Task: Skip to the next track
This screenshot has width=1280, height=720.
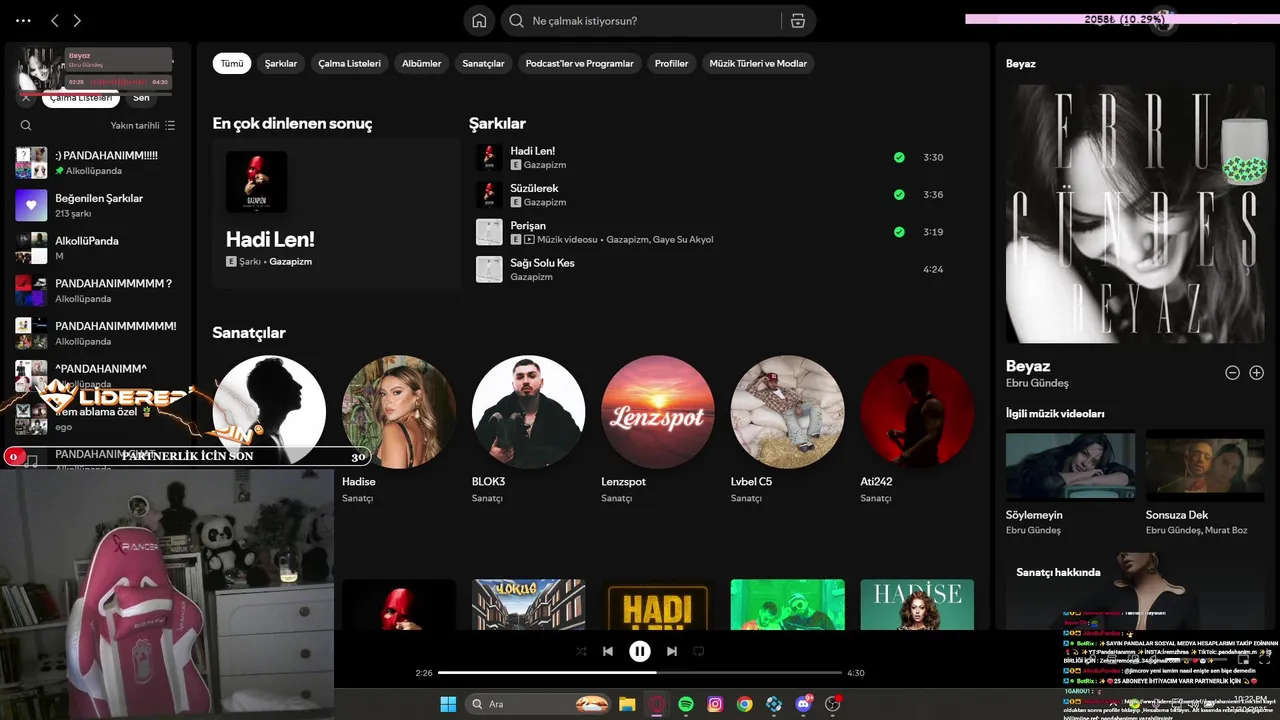Action: coord(672,651)
